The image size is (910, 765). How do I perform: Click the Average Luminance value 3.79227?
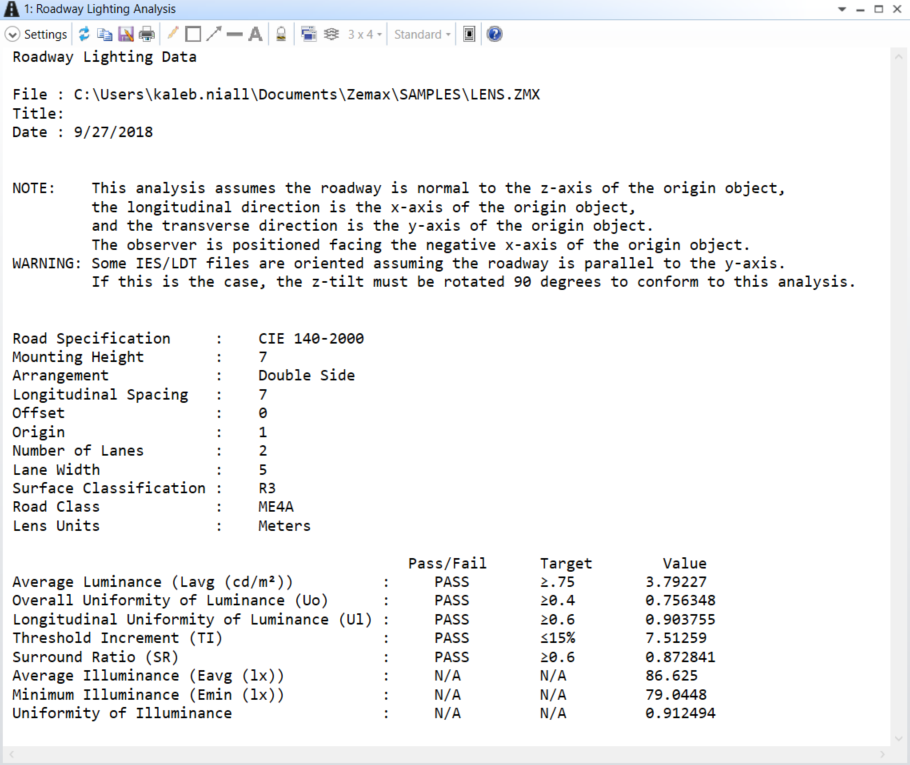pos(676,582)
